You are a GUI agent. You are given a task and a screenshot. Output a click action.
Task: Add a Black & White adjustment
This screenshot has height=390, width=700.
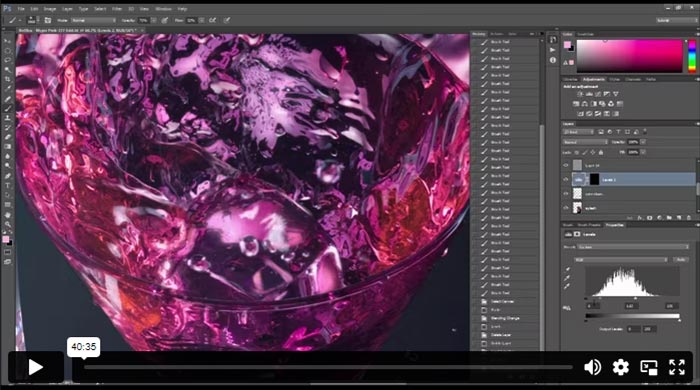click(593, 104)
